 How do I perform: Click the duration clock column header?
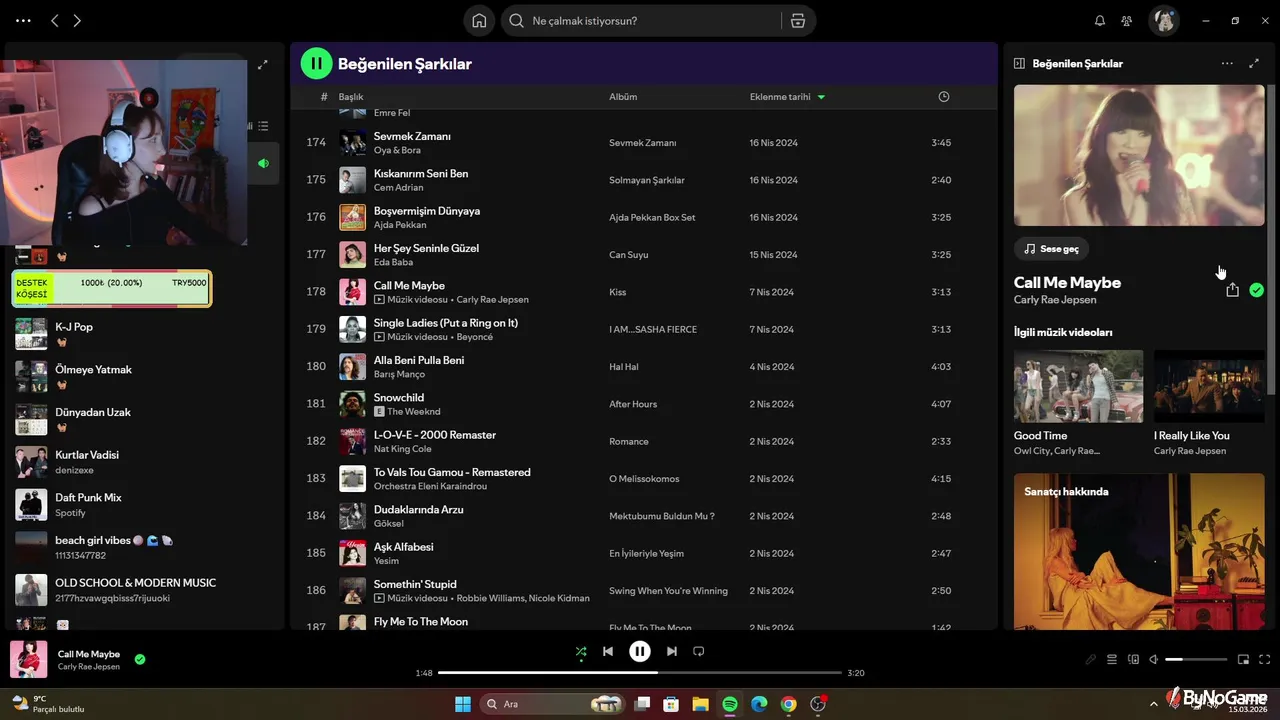[x=944, y=97]
